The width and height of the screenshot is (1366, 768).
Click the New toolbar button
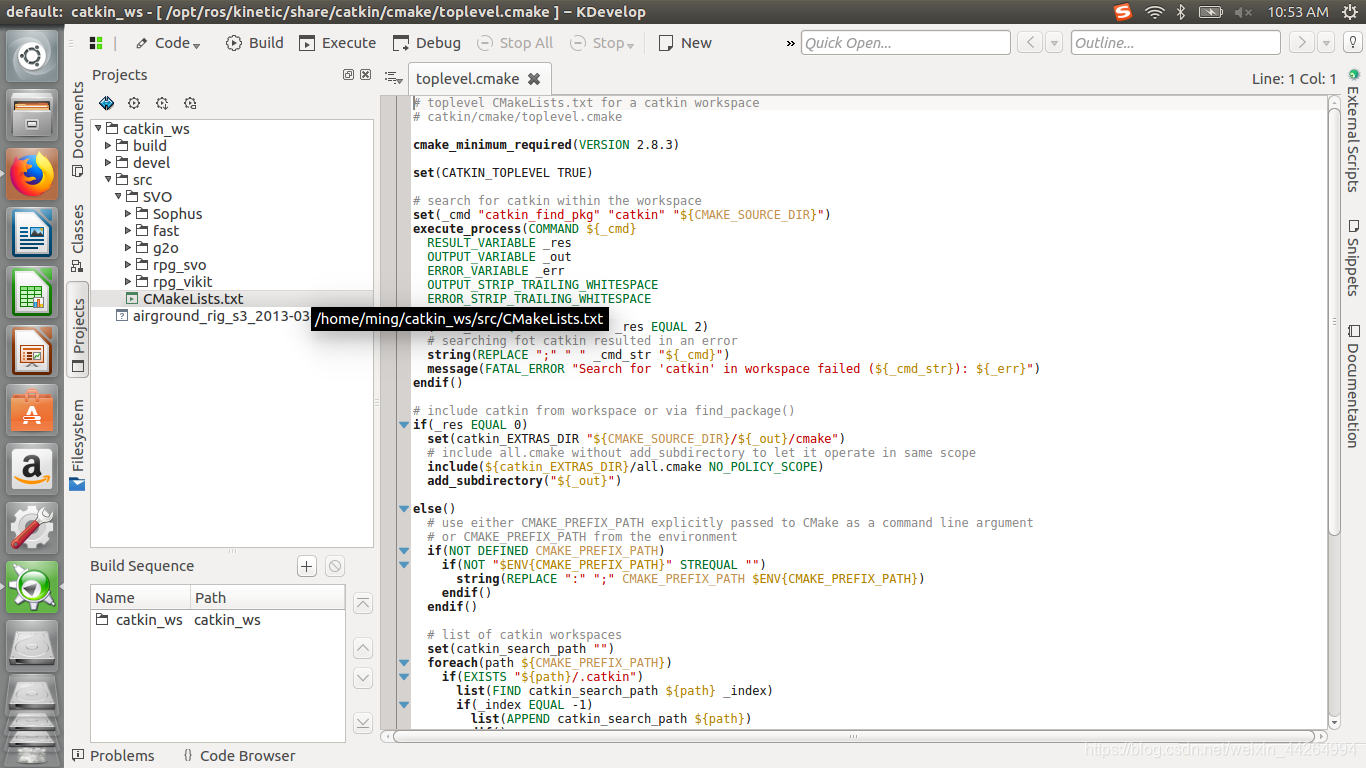pyautogui.click(x=685, y=43)
